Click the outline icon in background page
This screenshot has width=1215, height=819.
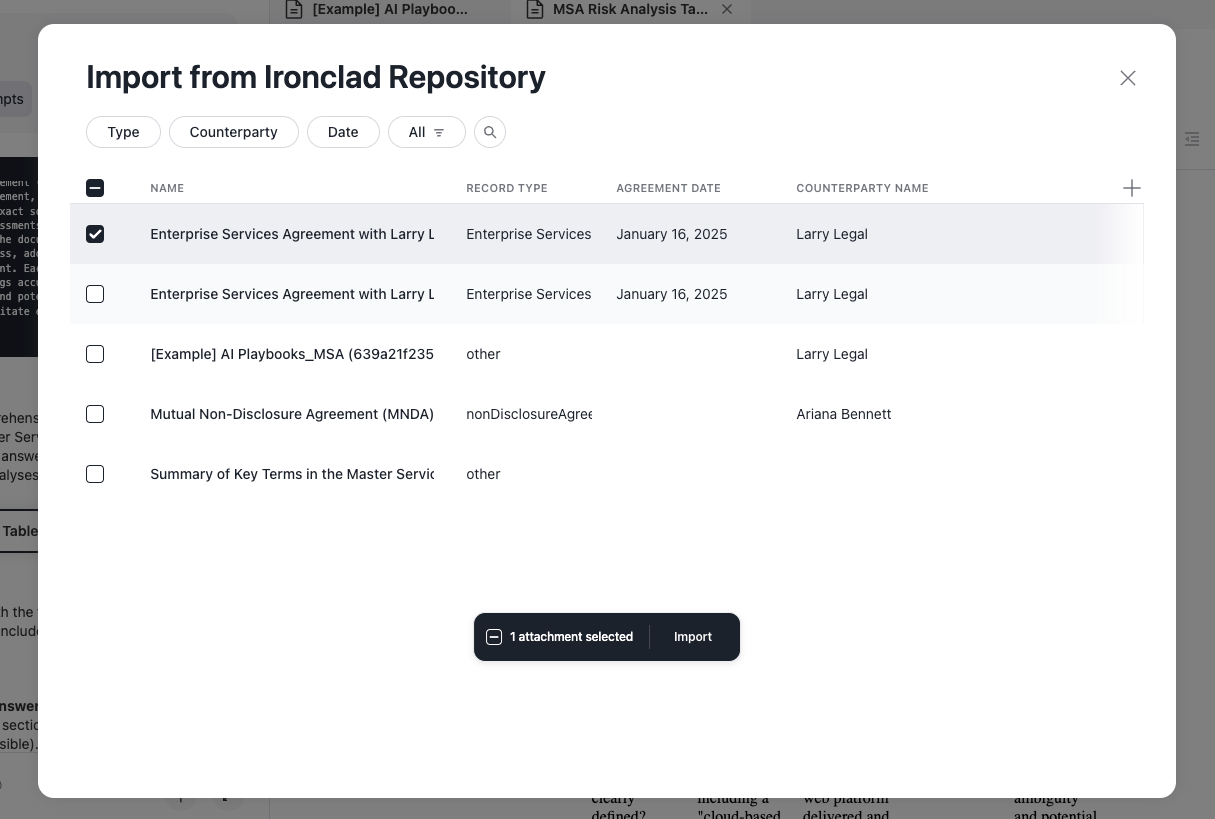point(1192,139)
